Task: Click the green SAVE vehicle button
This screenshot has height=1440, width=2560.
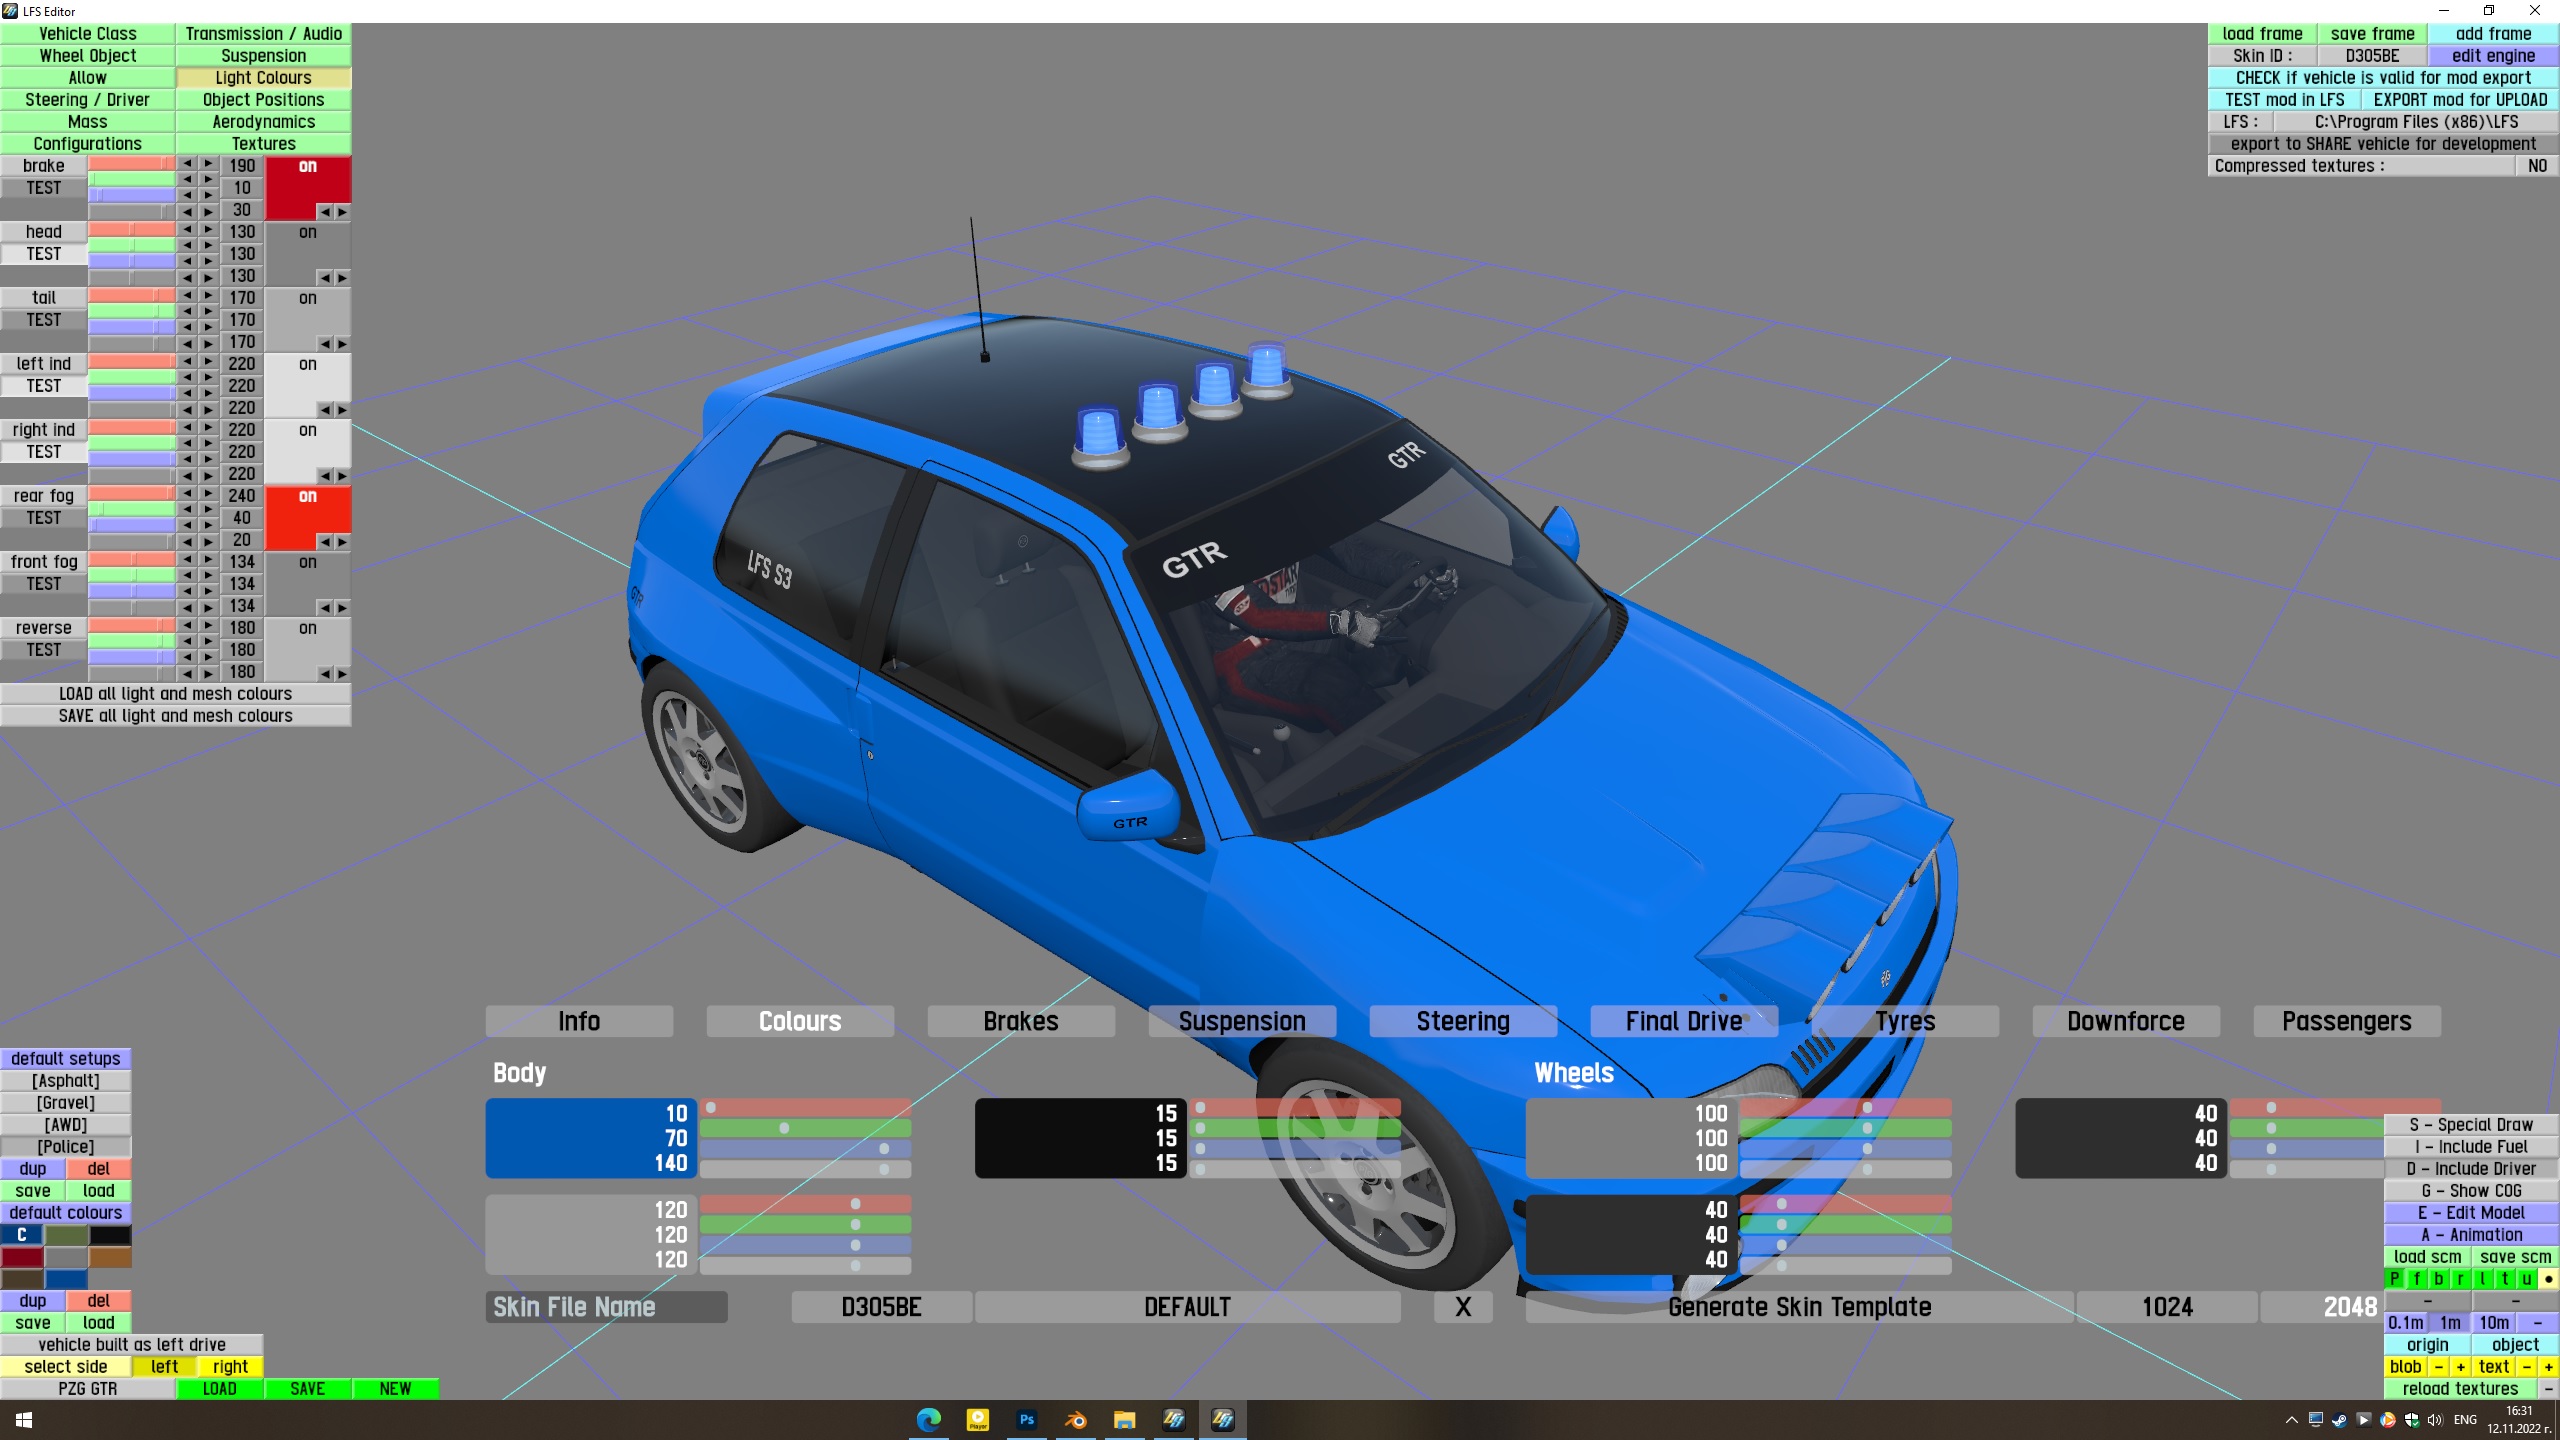Action: [x=307, y=1389]
